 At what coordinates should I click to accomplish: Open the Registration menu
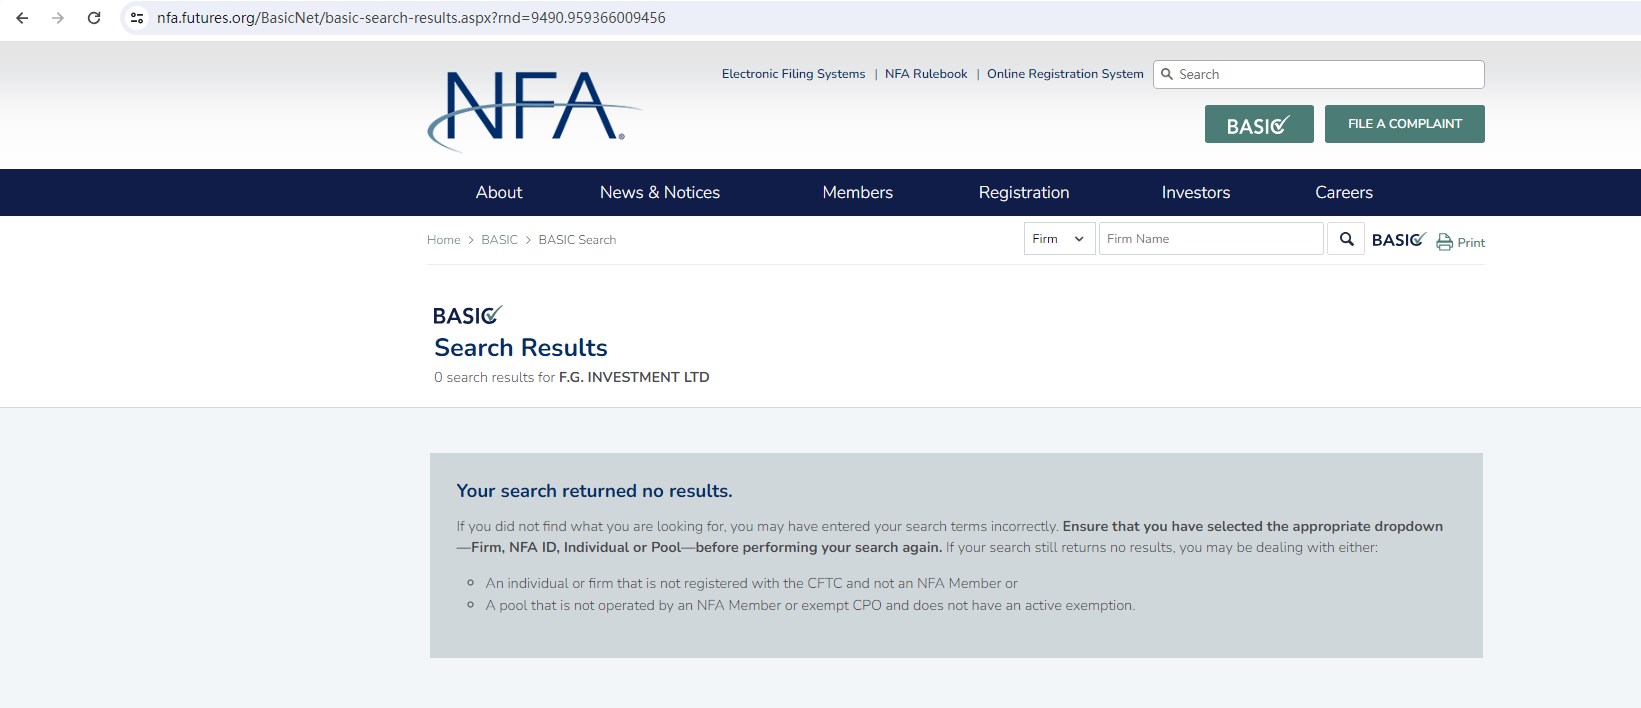(1024, 192)
